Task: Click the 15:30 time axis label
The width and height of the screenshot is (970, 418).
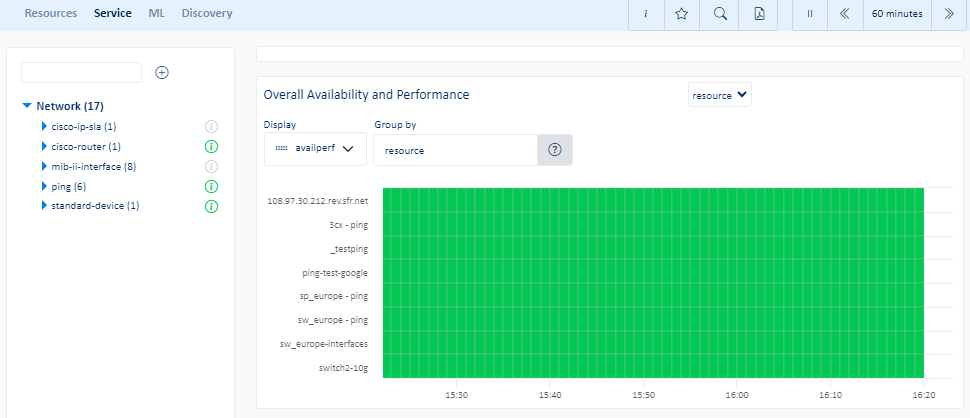Action: coord(456,394)
